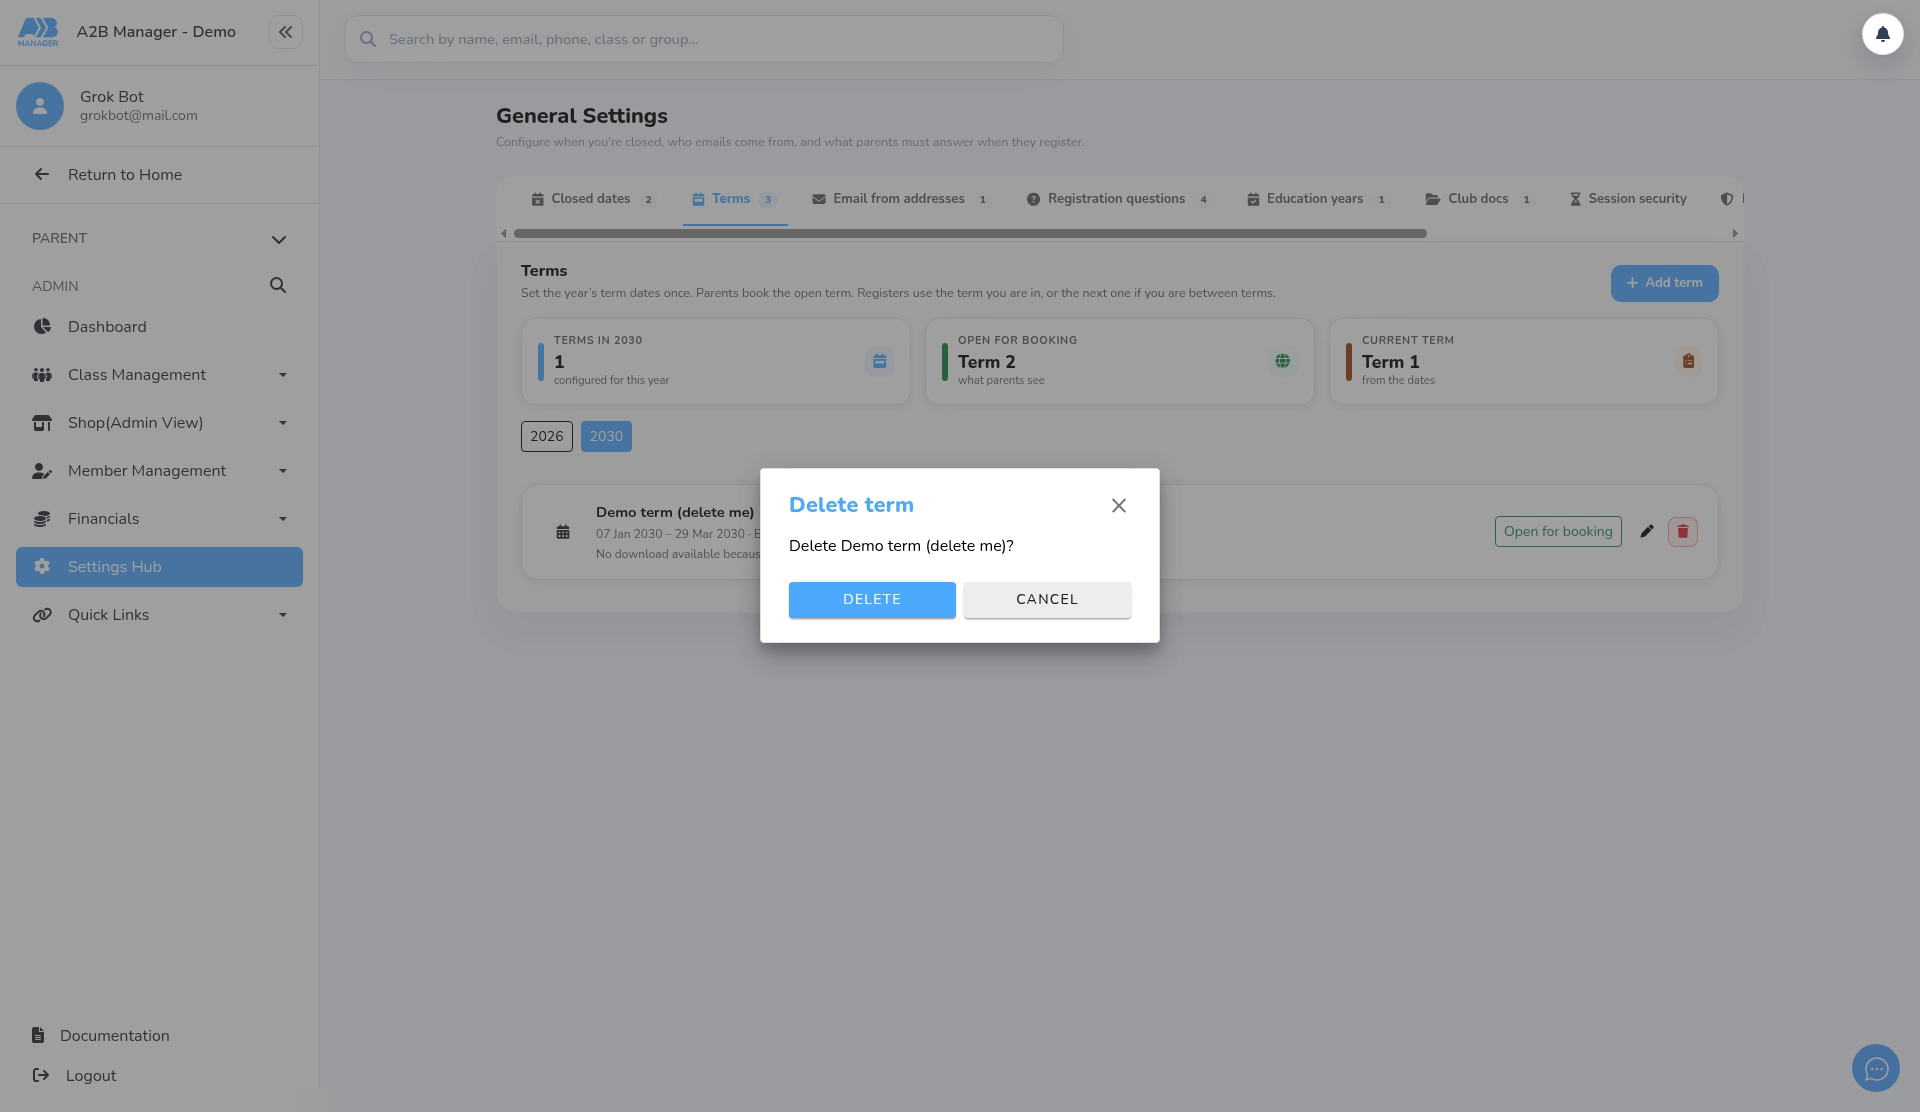Viewport: 1920px width, 1112px height.
Task: Open the Session security tab
Action: [1628, 199]
